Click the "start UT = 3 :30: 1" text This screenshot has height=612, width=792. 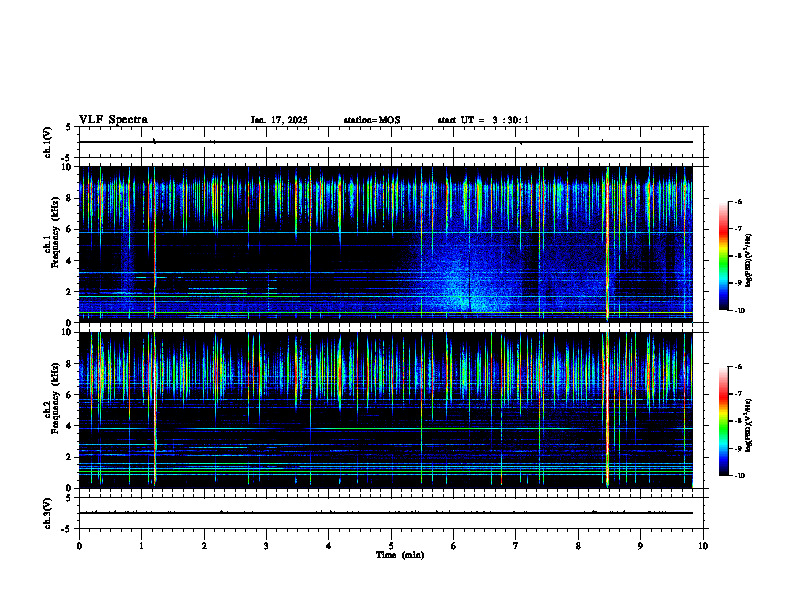(483, 120)
